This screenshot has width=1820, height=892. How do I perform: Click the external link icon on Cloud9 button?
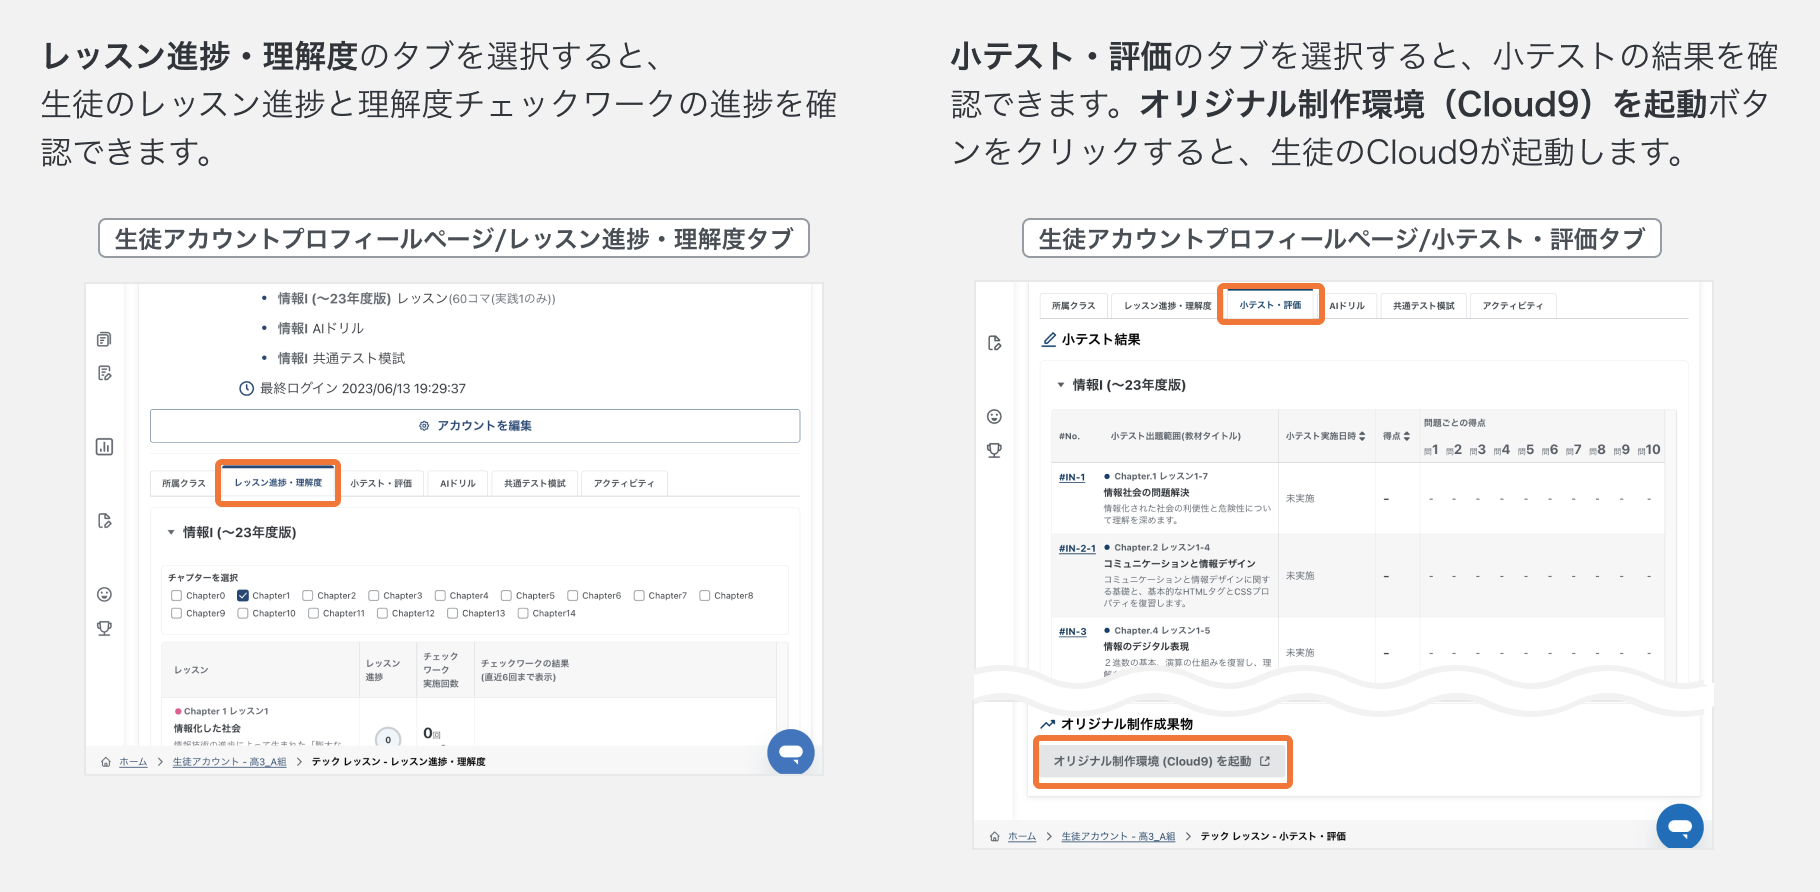[x=1265, y=761]
